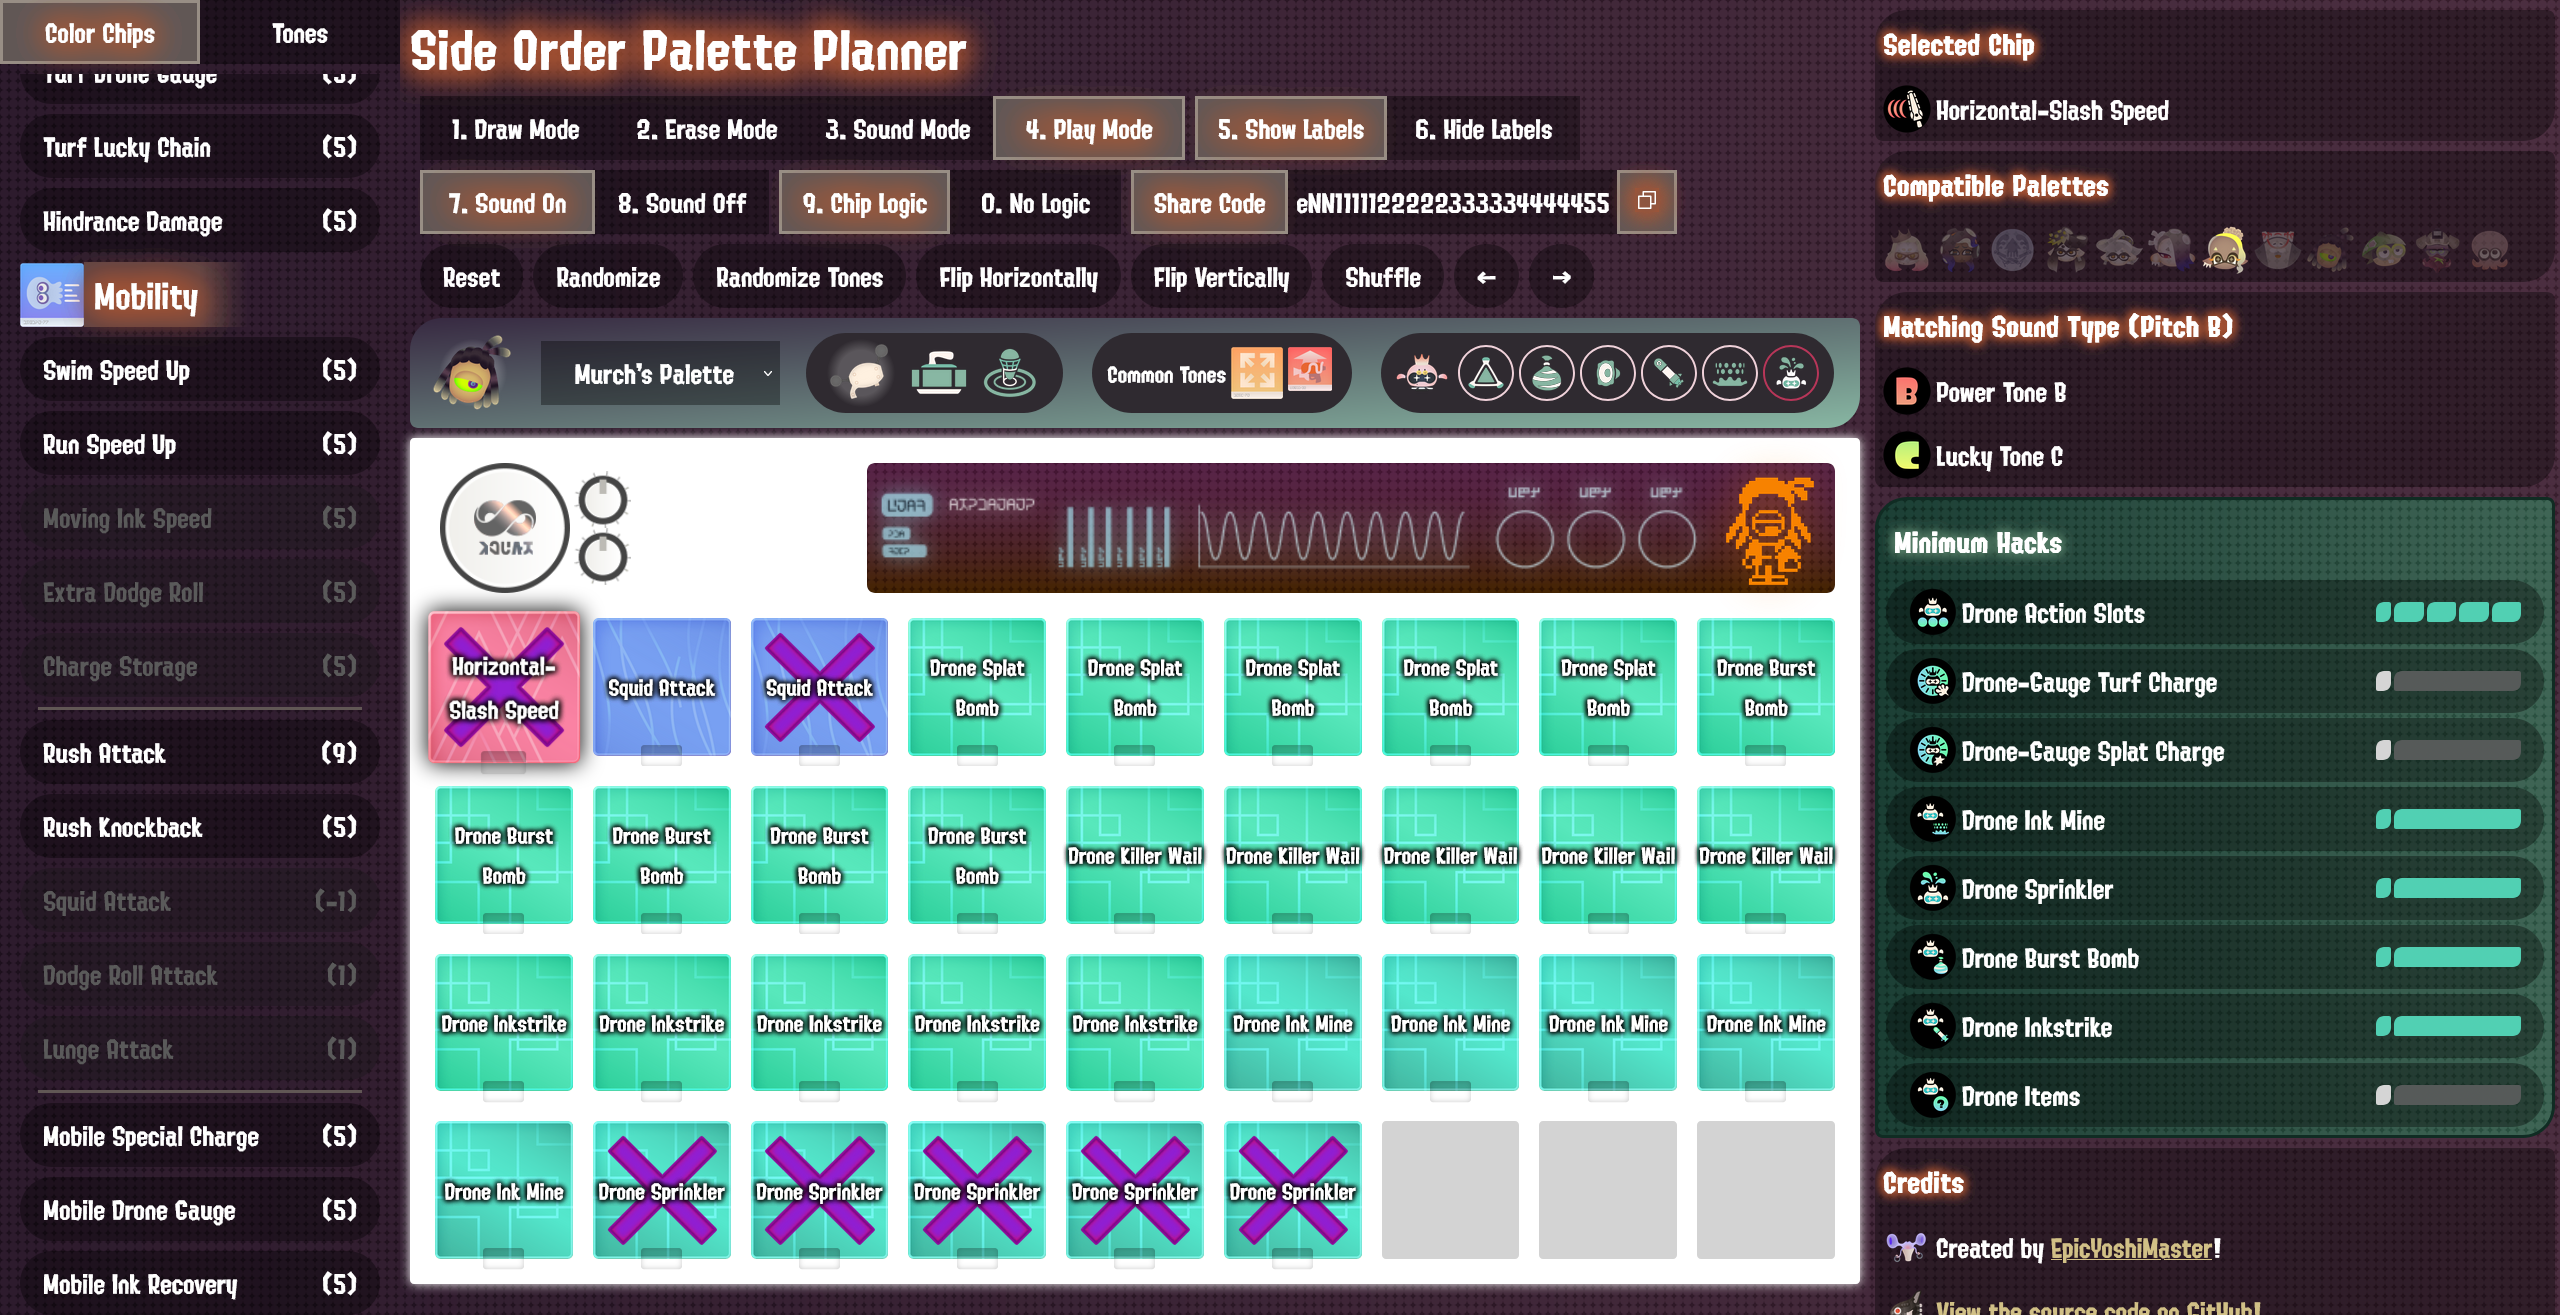Viewport: 2560px width, 1315px height.
Task: Click the first empty gray palette slot
Action: [x=1450, y=1190]
